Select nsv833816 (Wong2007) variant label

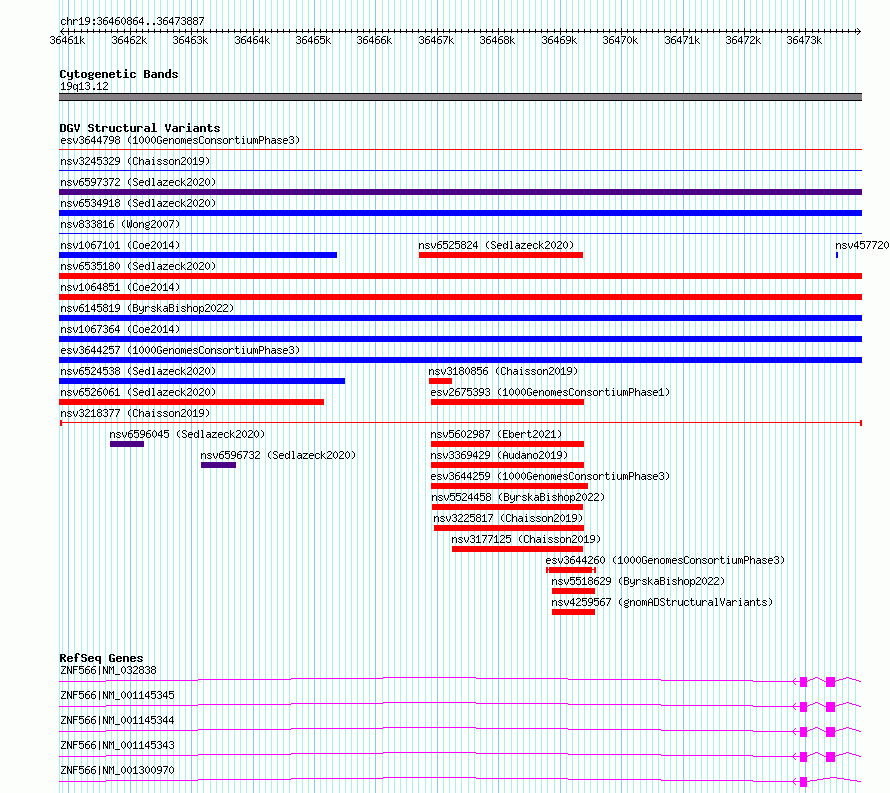(x=120, y=224)
